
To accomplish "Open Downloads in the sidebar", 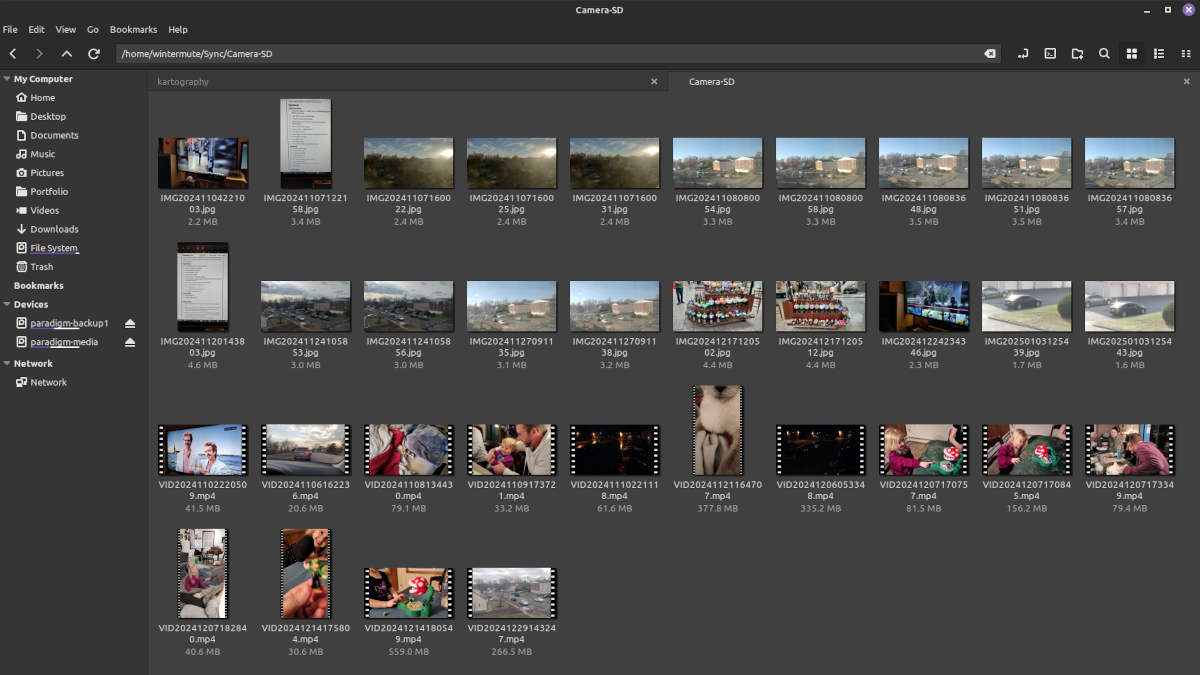I will [54, 229].
